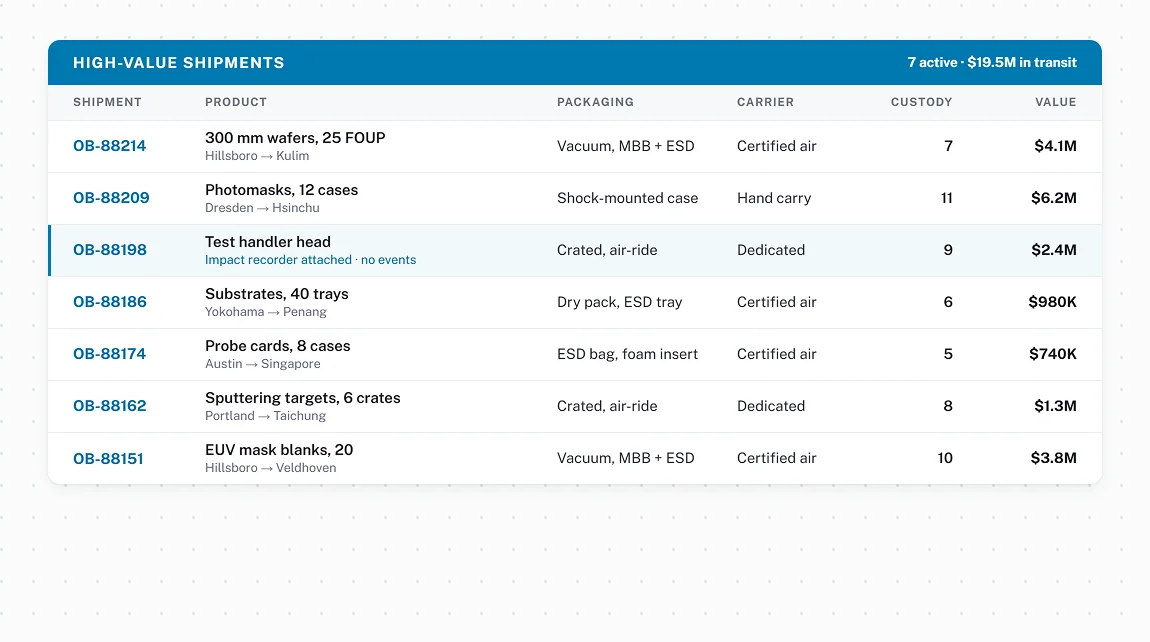The image size is (1150, 642).
Task: Sort by the PRODUCT column header
Action: [x=235, y=102]
